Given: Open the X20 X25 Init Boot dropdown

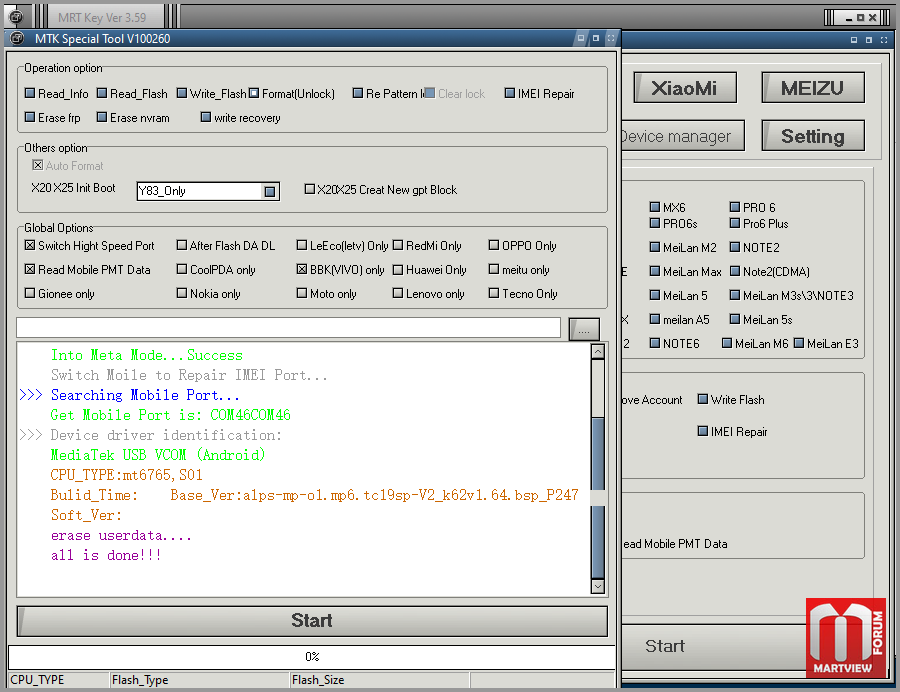Looking at the screenshot, I should pyautogui.click(x=269, y=191).
